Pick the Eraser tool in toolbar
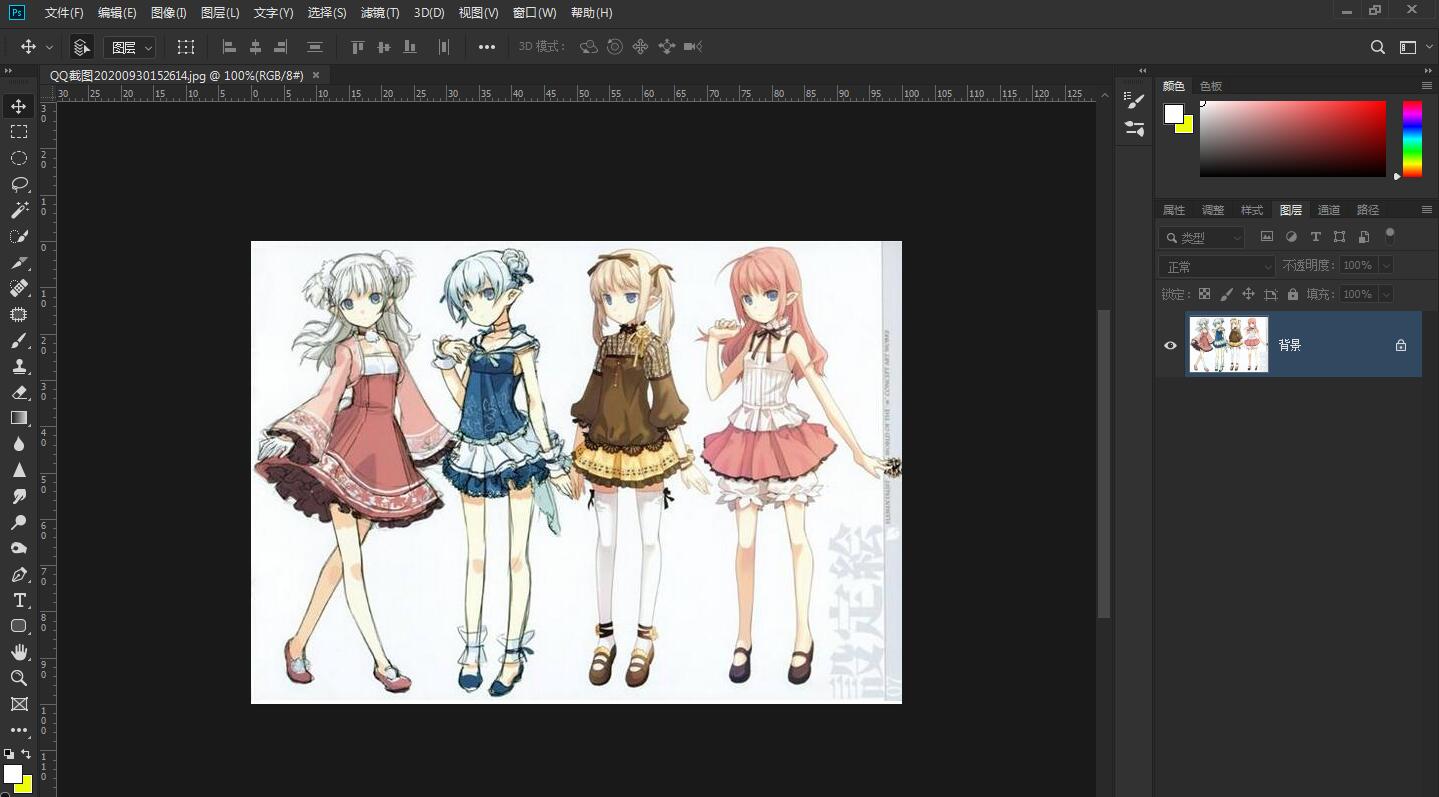 (x=19, y=392)
